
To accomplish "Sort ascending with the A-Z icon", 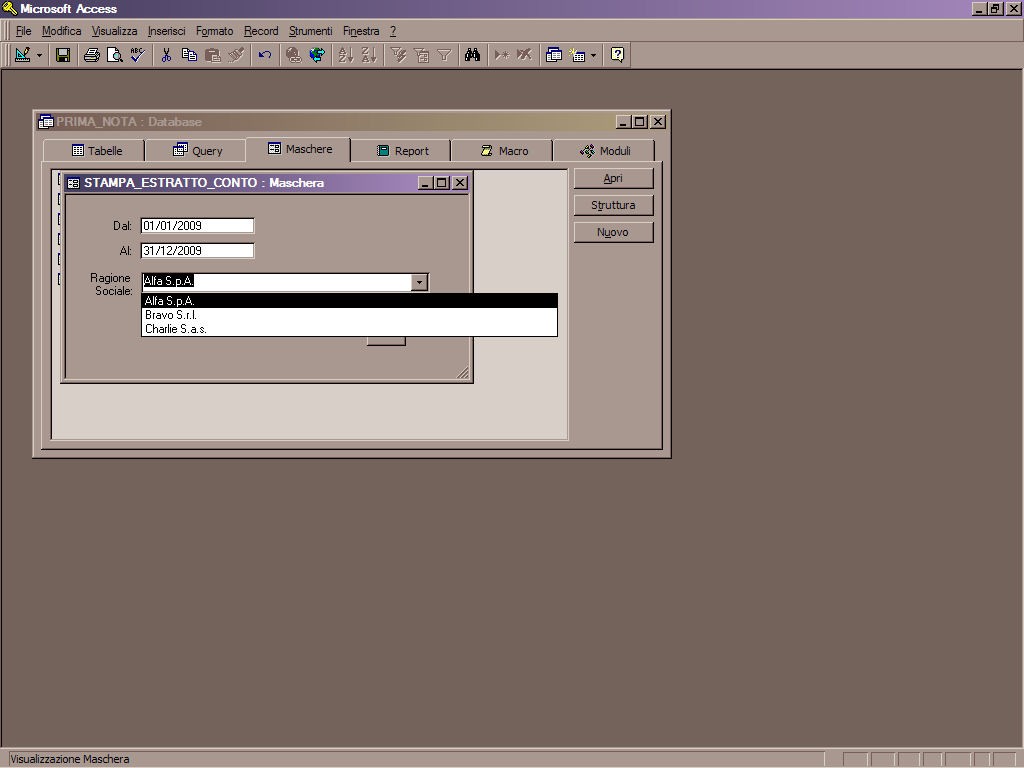I will coord(346,55).
